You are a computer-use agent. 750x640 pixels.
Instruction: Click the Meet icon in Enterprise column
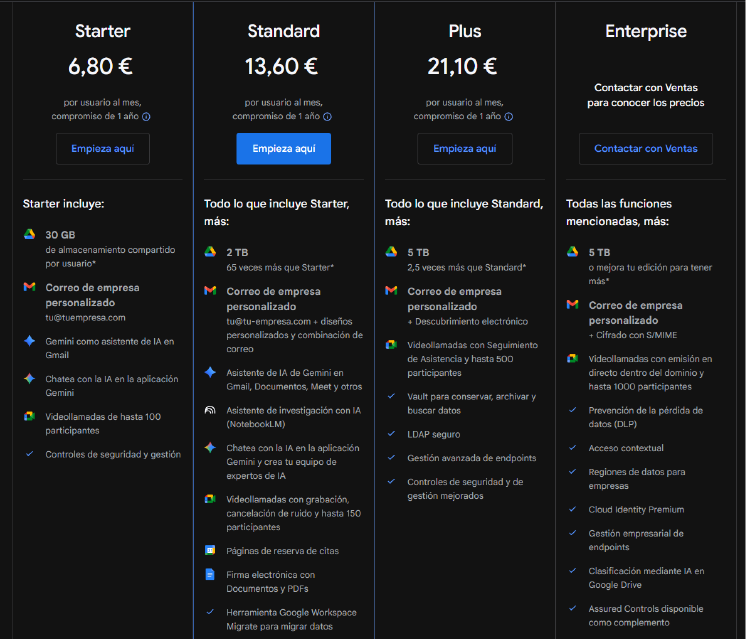[x=572, y=358]
